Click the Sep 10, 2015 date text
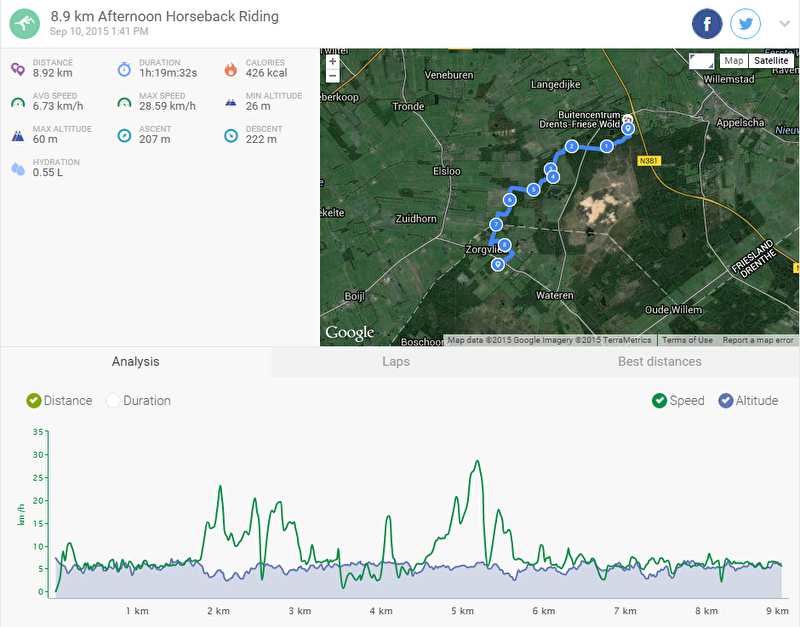Screen dimensions: 800x627 click(99, 32)
